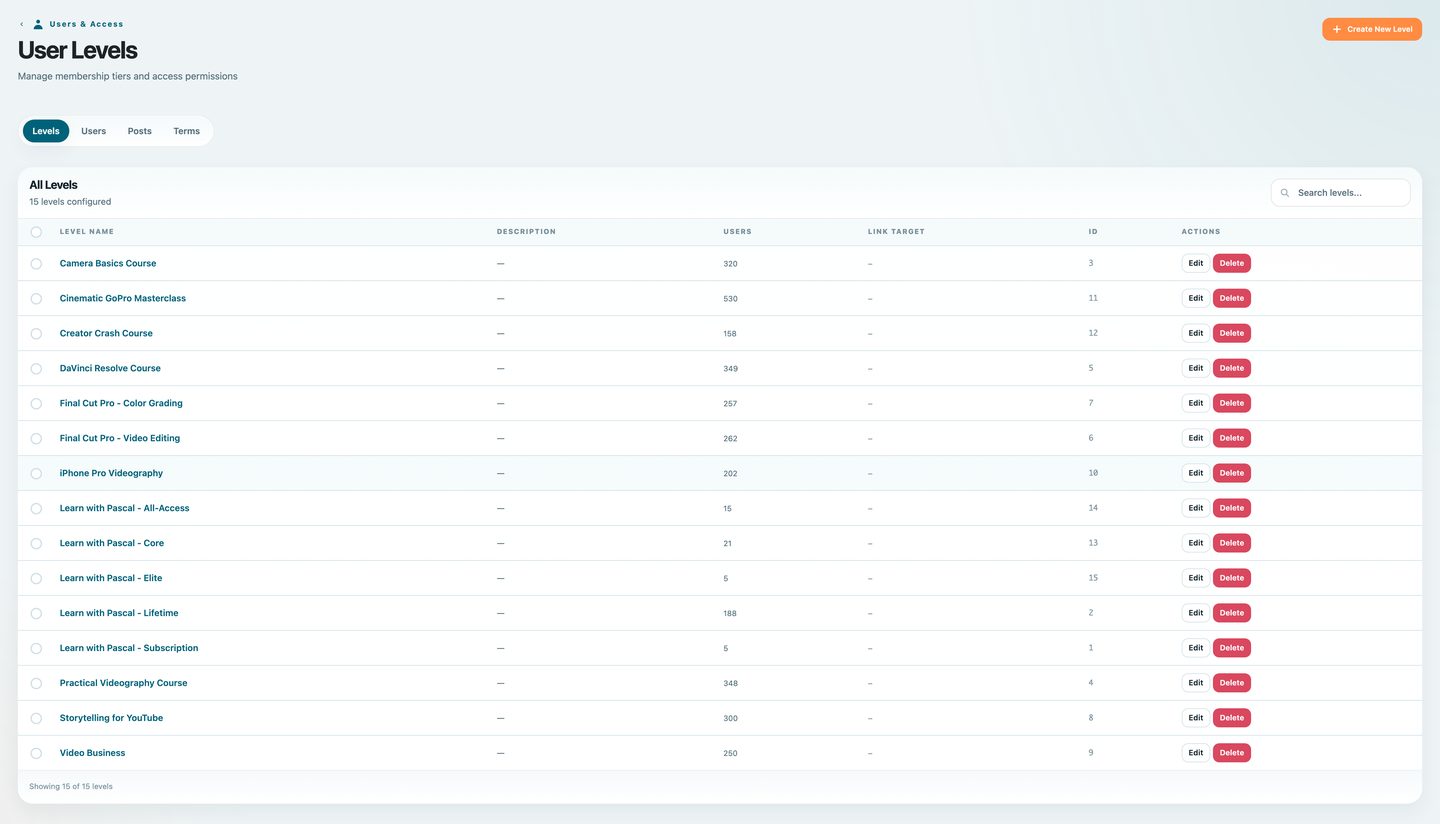Select the Cinematic GoPro Masterclass checkbox

36,299
